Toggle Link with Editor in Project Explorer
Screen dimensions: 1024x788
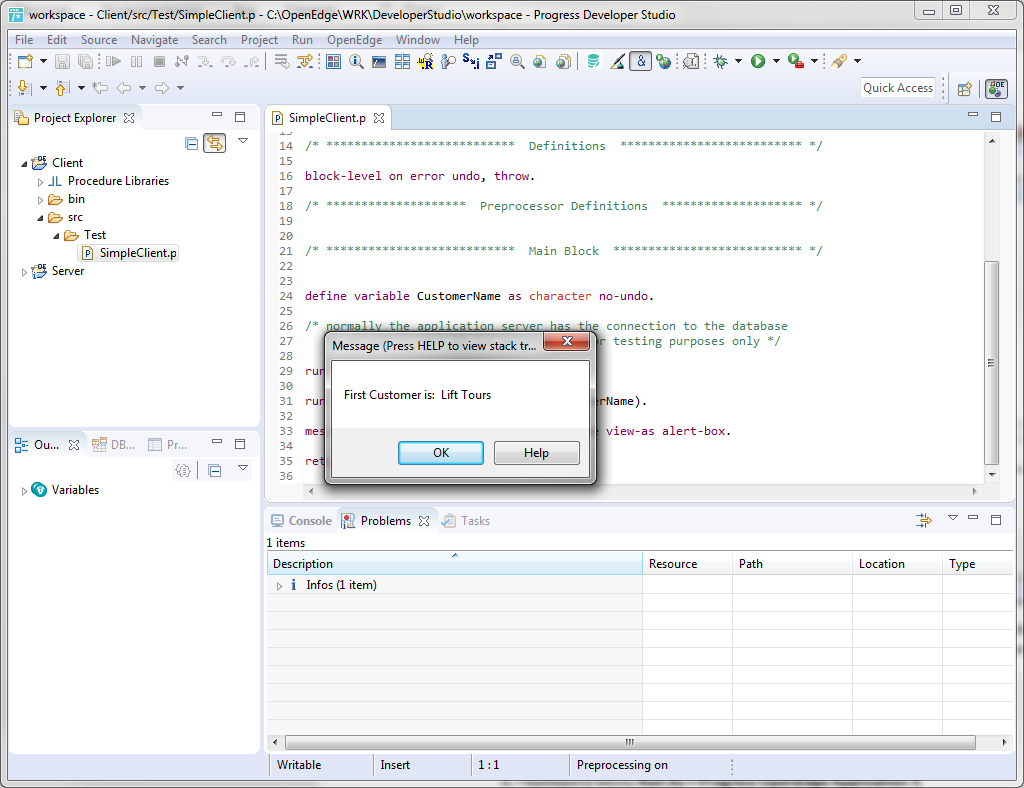pyautogui.click(x=215, y=143)
